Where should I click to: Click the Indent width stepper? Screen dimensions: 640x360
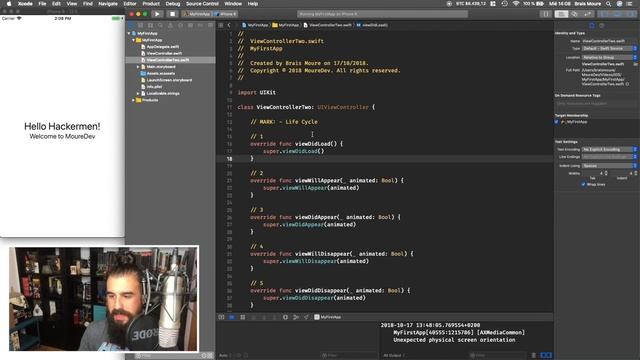click(x=636, y=173)
